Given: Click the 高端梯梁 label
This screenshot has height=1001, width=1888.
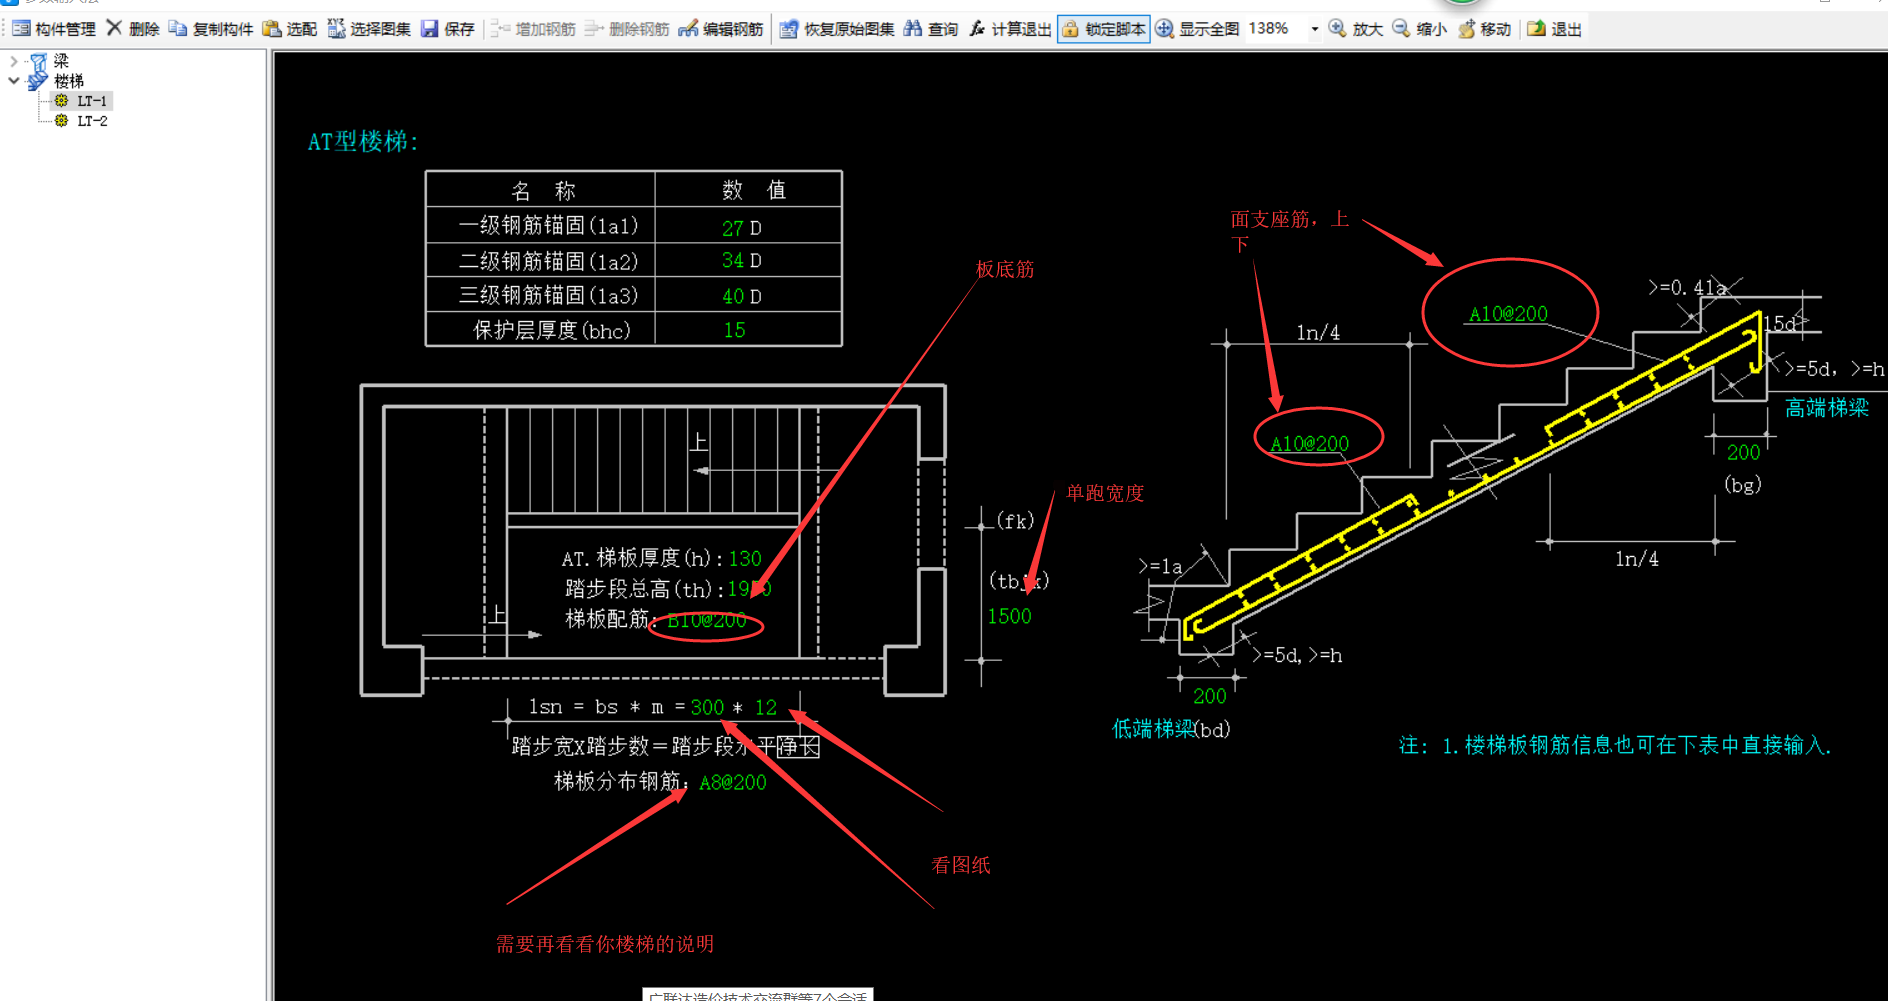Looking at the screenshot, I should [x=1827, y=408].
